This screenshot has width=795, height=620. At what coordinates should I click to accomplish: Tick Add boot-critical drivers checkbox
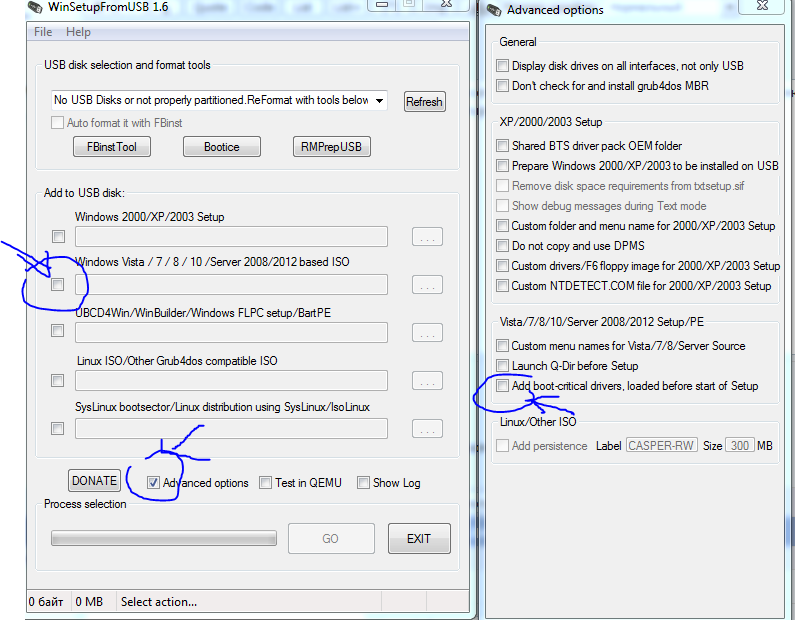tap(502, 386)
